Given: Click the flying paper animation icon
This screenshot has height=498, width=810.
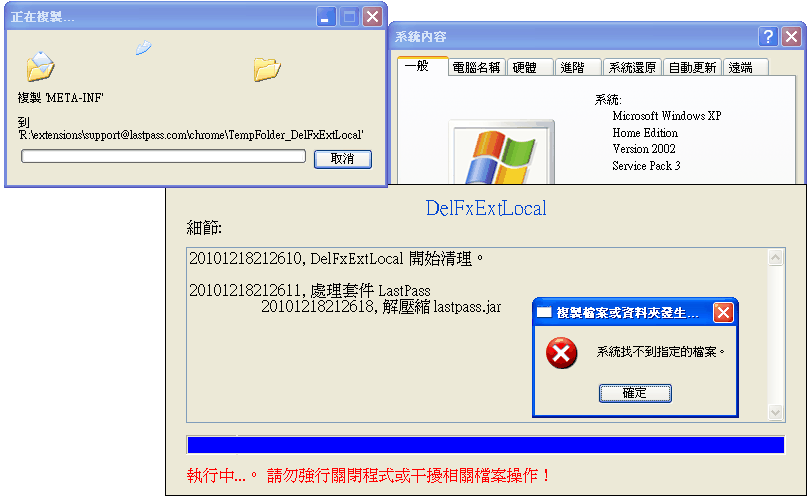Looking at the screenshot, I should 143,48.
